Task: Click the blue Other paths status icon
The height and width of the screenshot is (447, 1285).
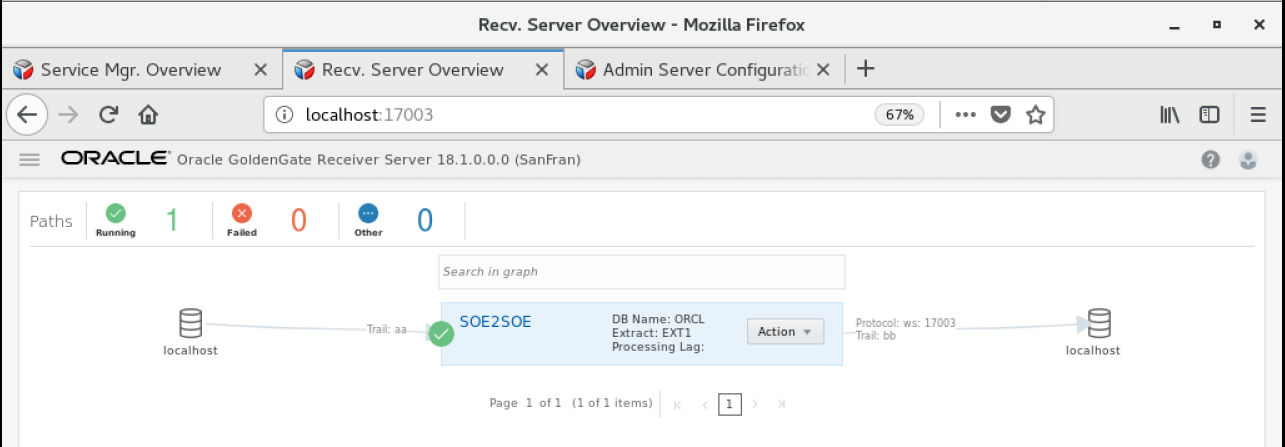Action: point(368,213)
